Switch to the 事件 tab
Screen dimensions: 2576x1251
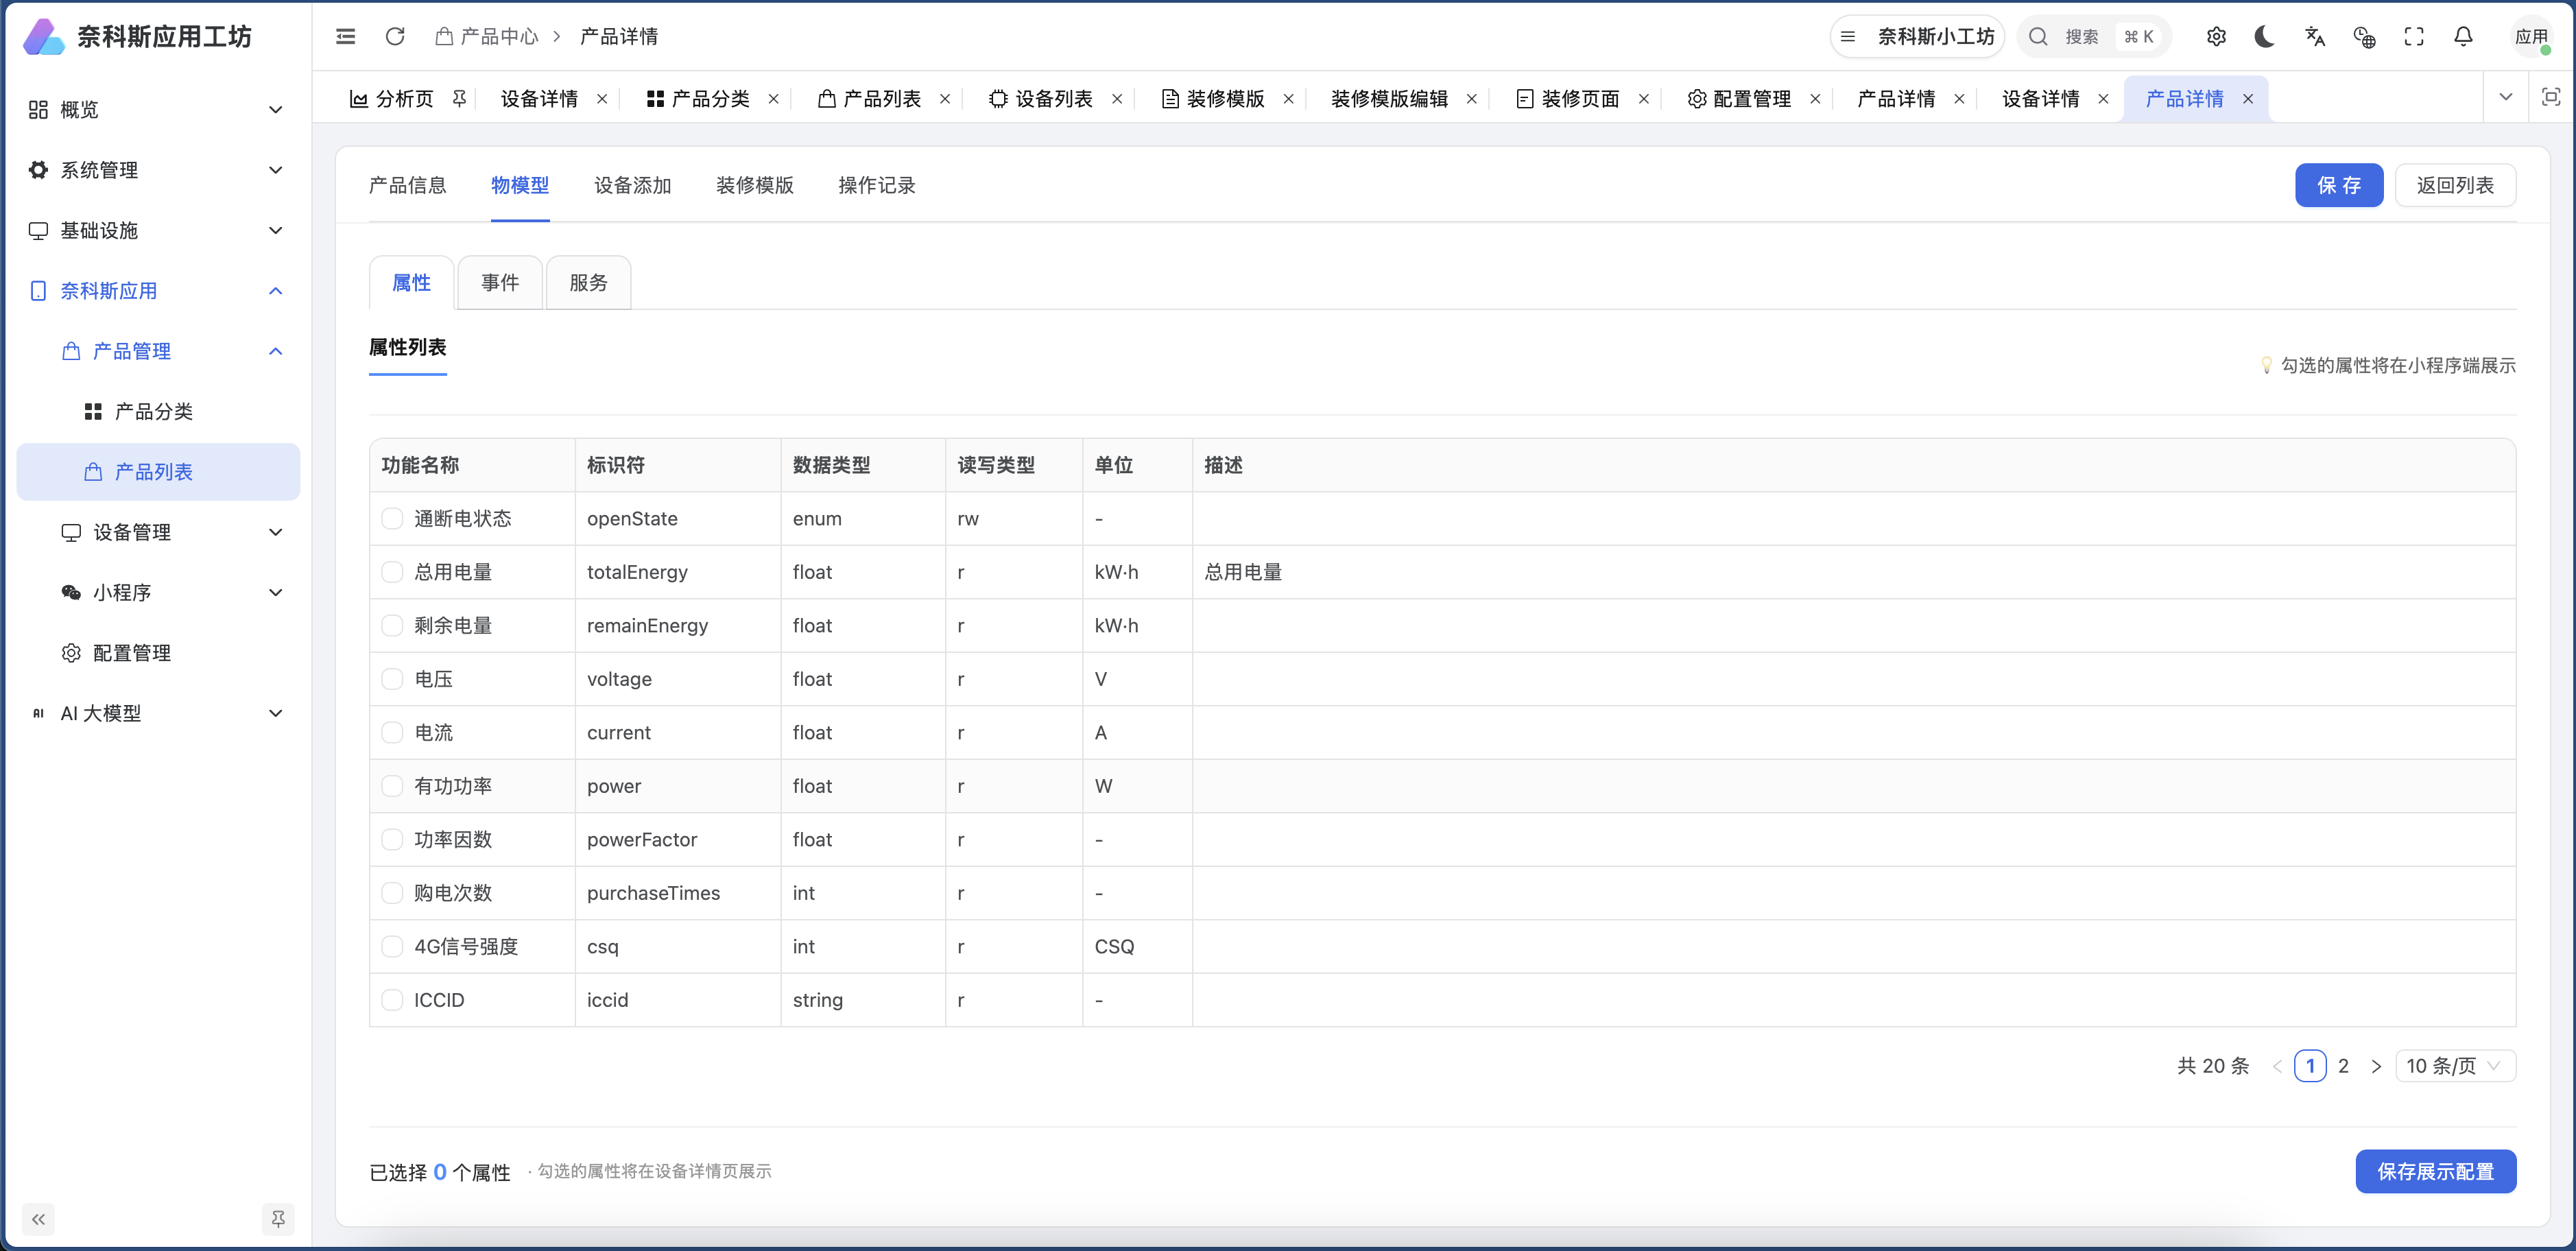[x=500, y=283]
